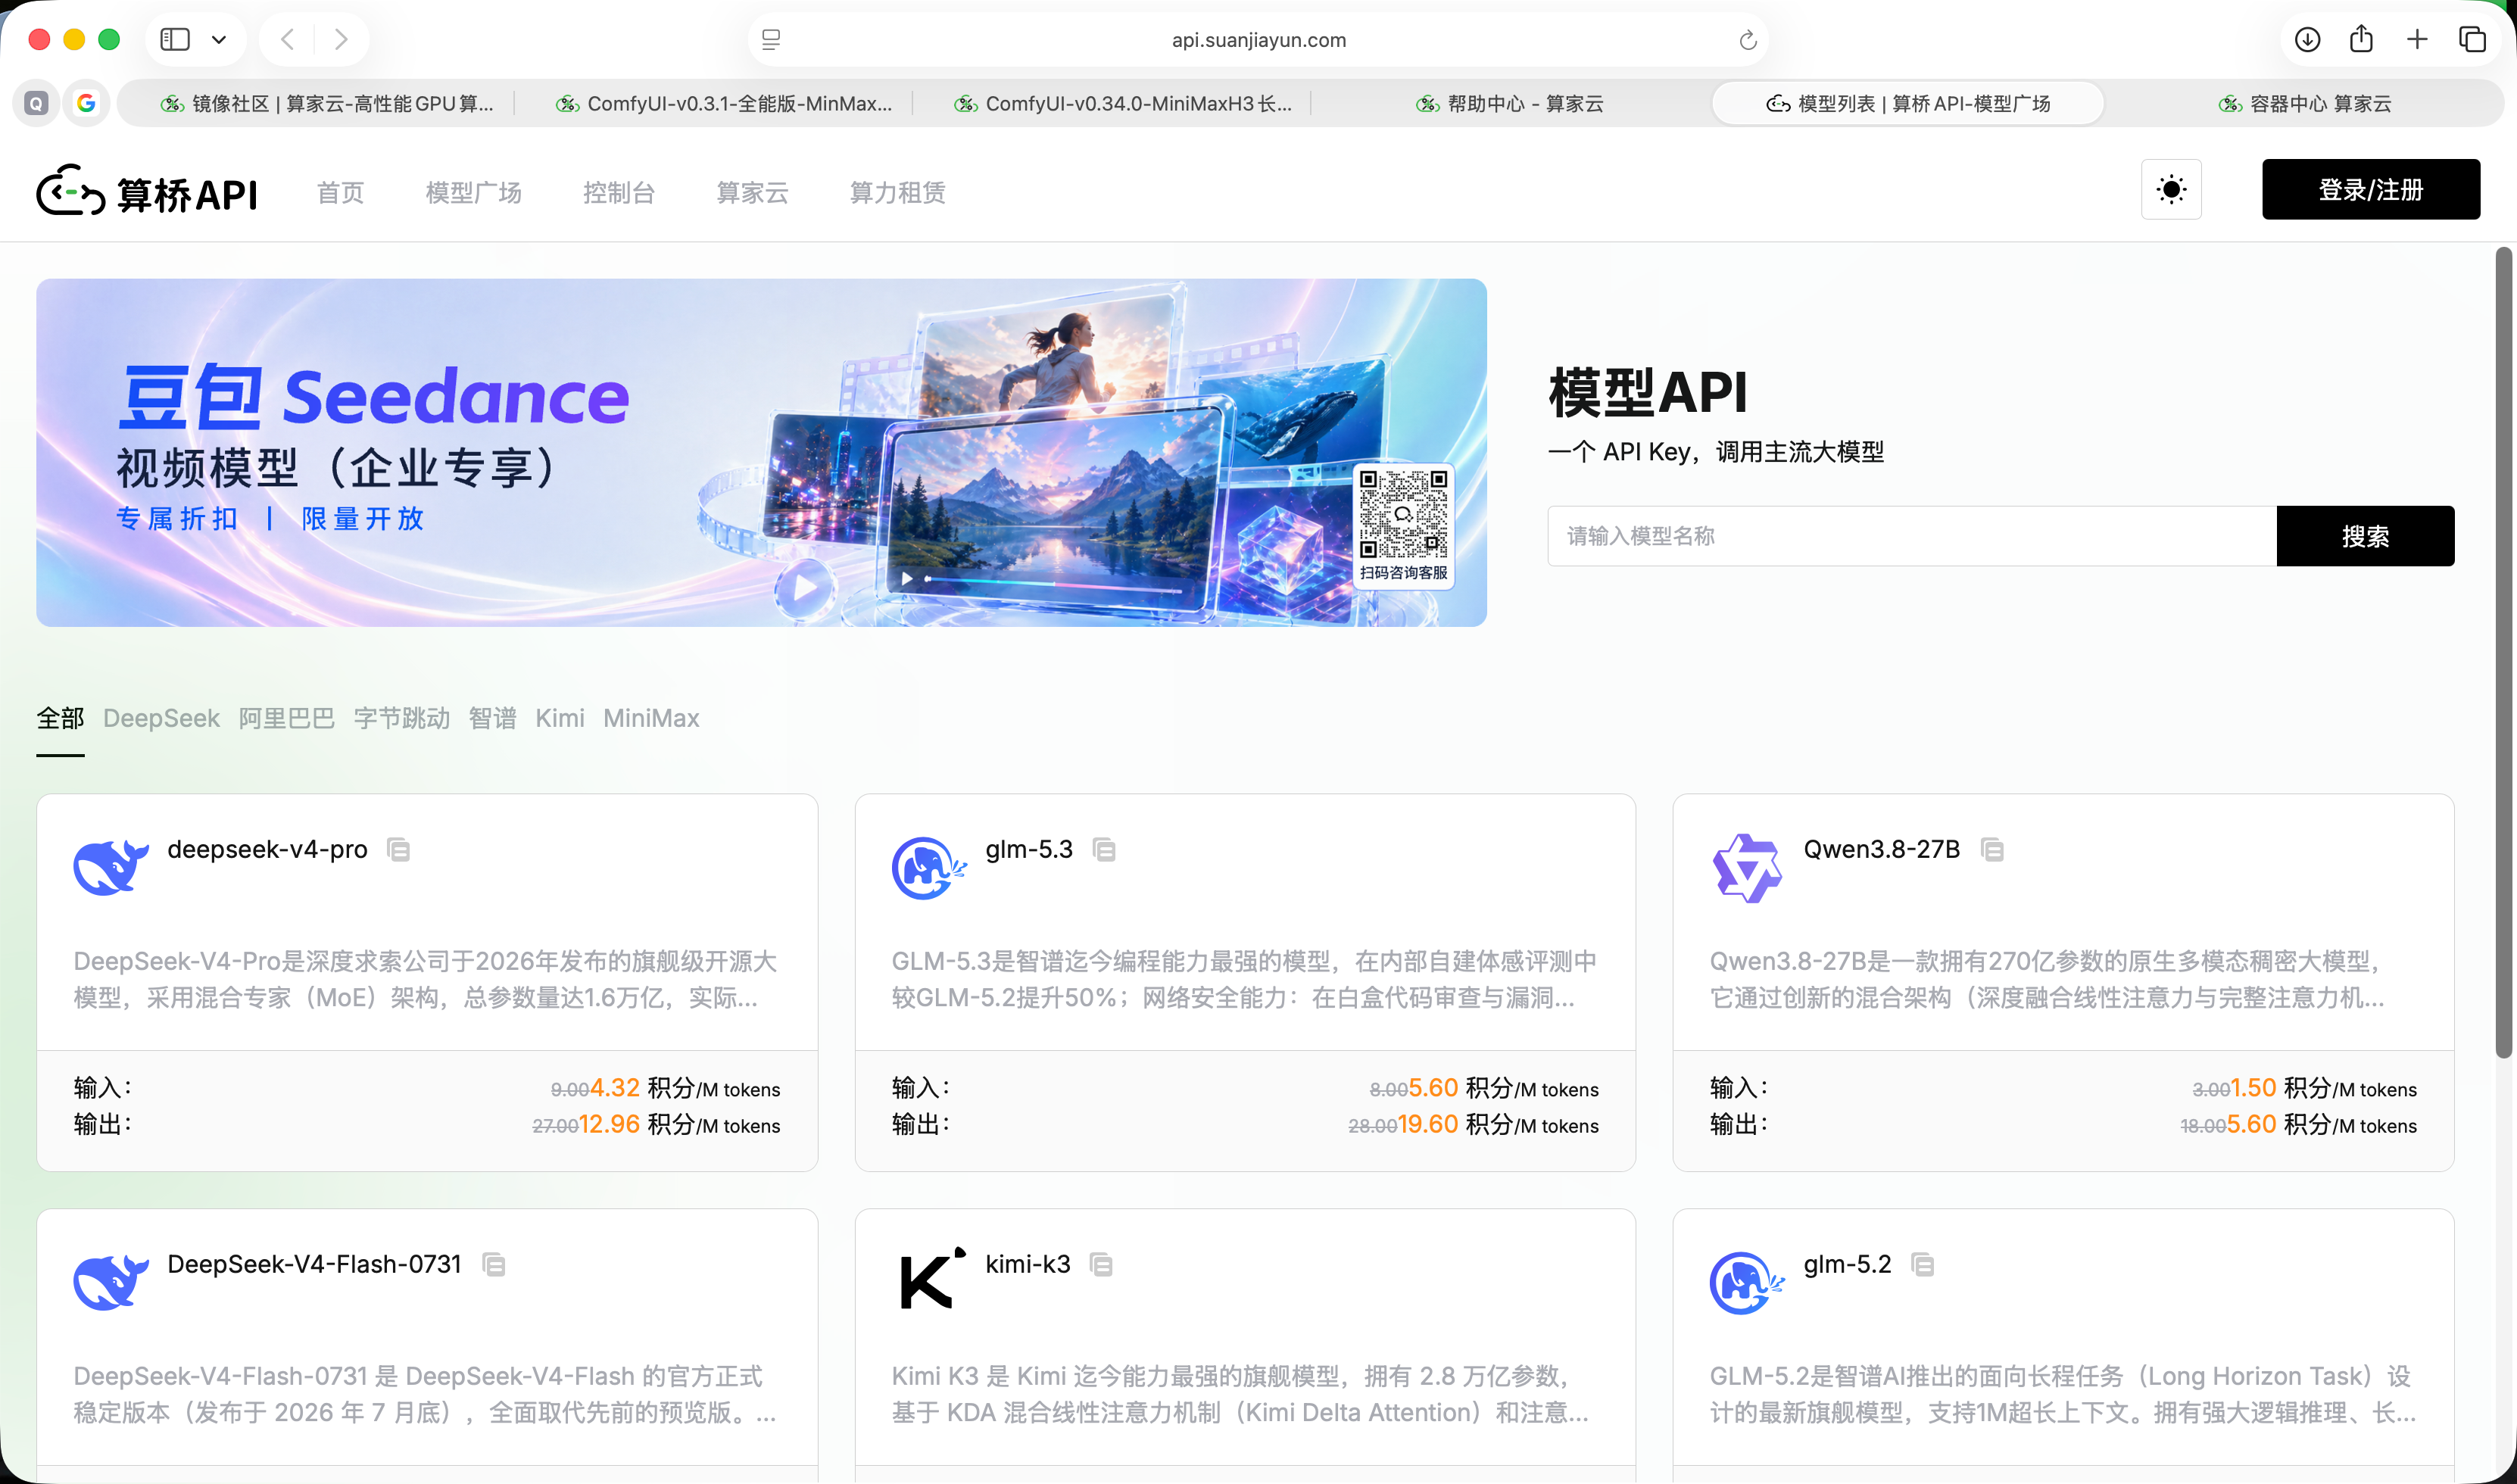Click the deepseek-v4-pro whale logo
This screenshot has width=2517, height=1484.
(x=111, y=867)
